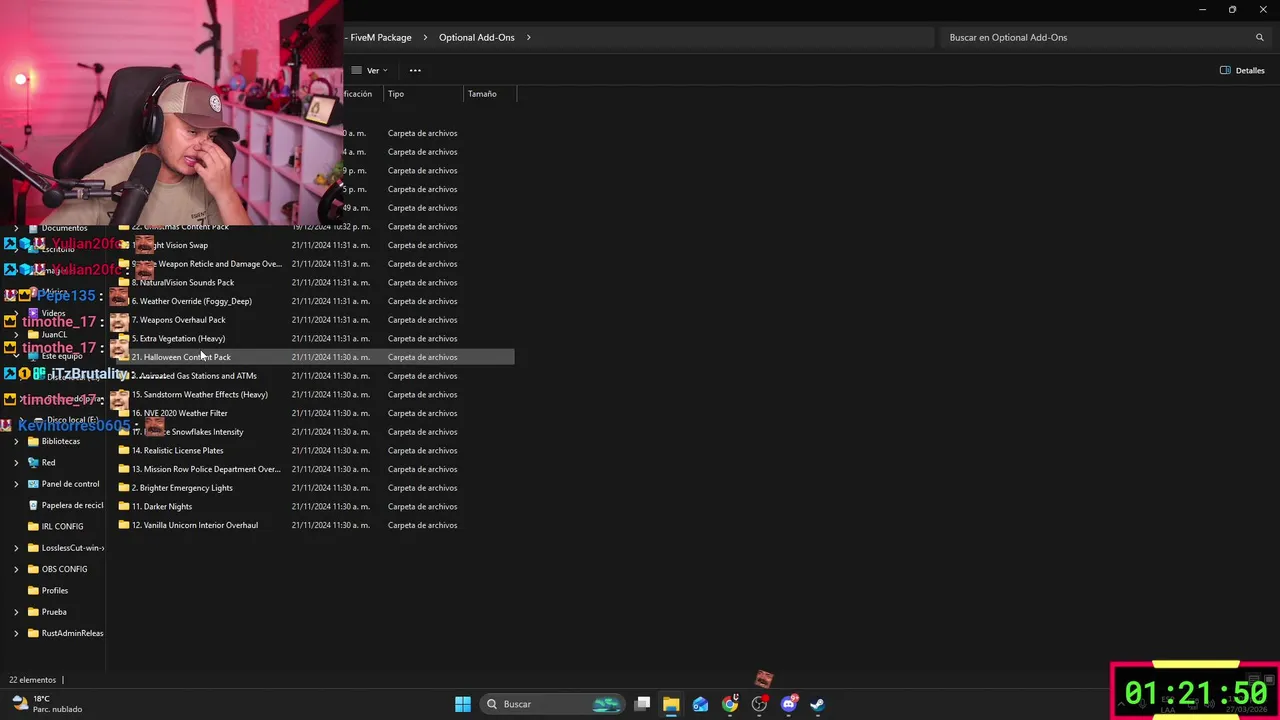Image resolution: width=1280 pixels, height=720 pixels.
Task: Select 5. Extra Vegetation (Heavy) folder
Action: point(179,338)
